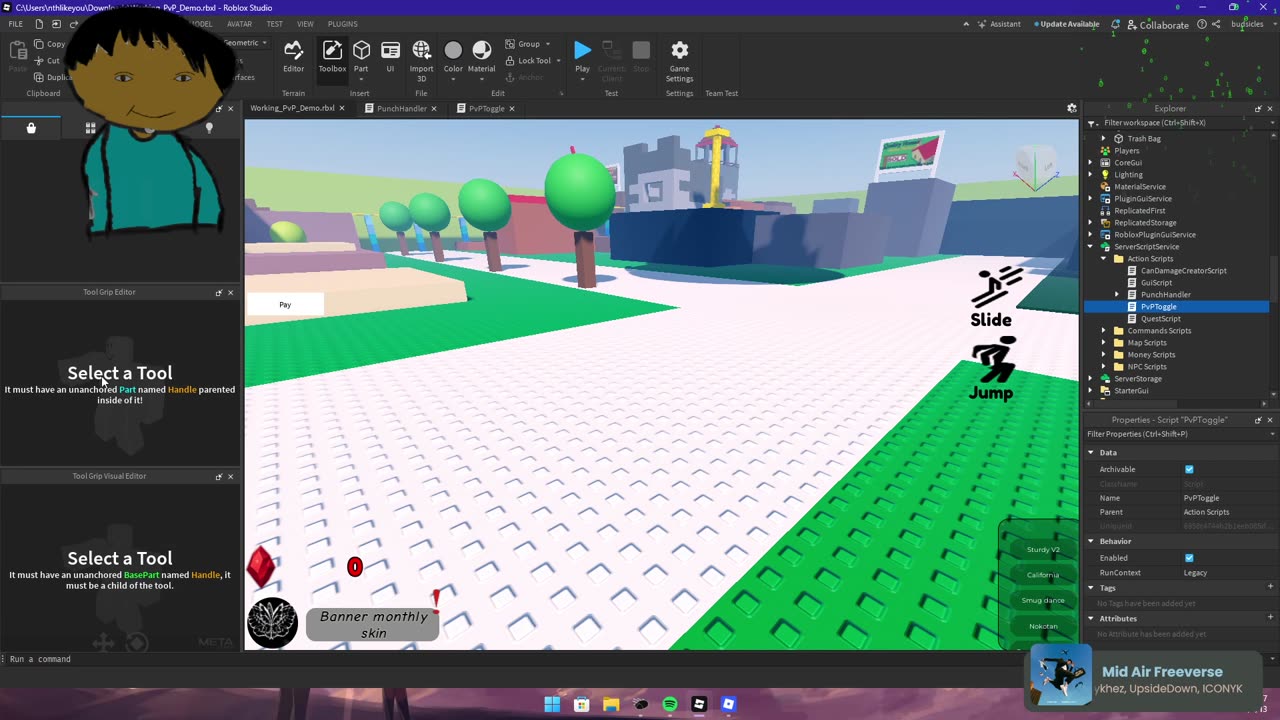Click the share icon in top bar
Screen dimensions: 1280x720
[1216, 24]
